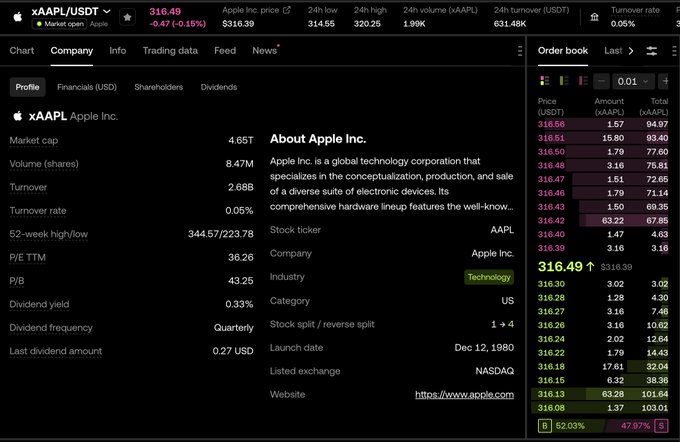
Task: Select ask price 316.51 in order book
Action: pyautogui.click(x=551, y=138)
